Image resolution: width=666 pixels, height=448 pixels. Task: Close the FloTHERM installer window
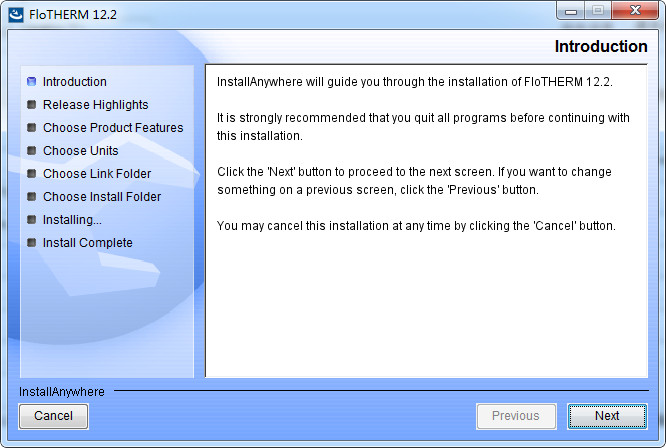[x=633, y=10]
